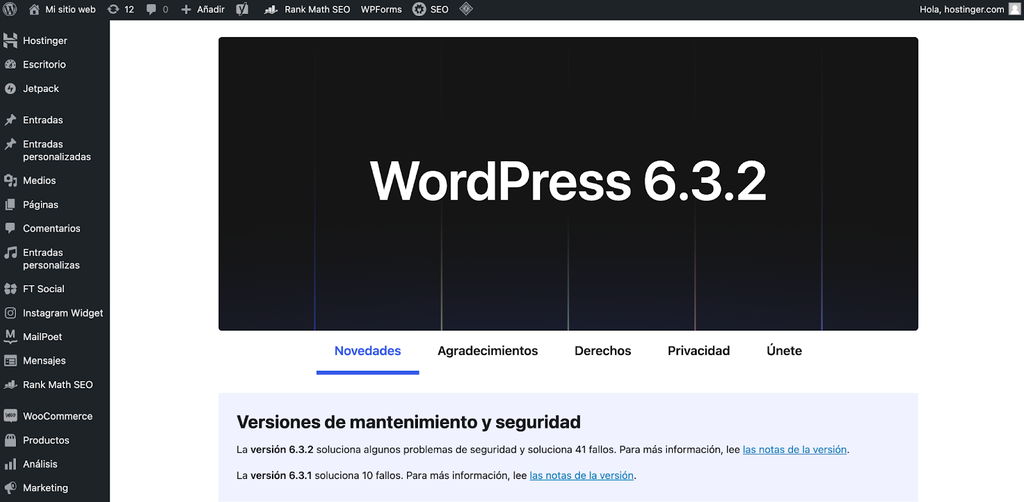Screen dimensions: 1024x502
Task: Click the WordPress logo in admin bar
Action: [x=10, y=9]
